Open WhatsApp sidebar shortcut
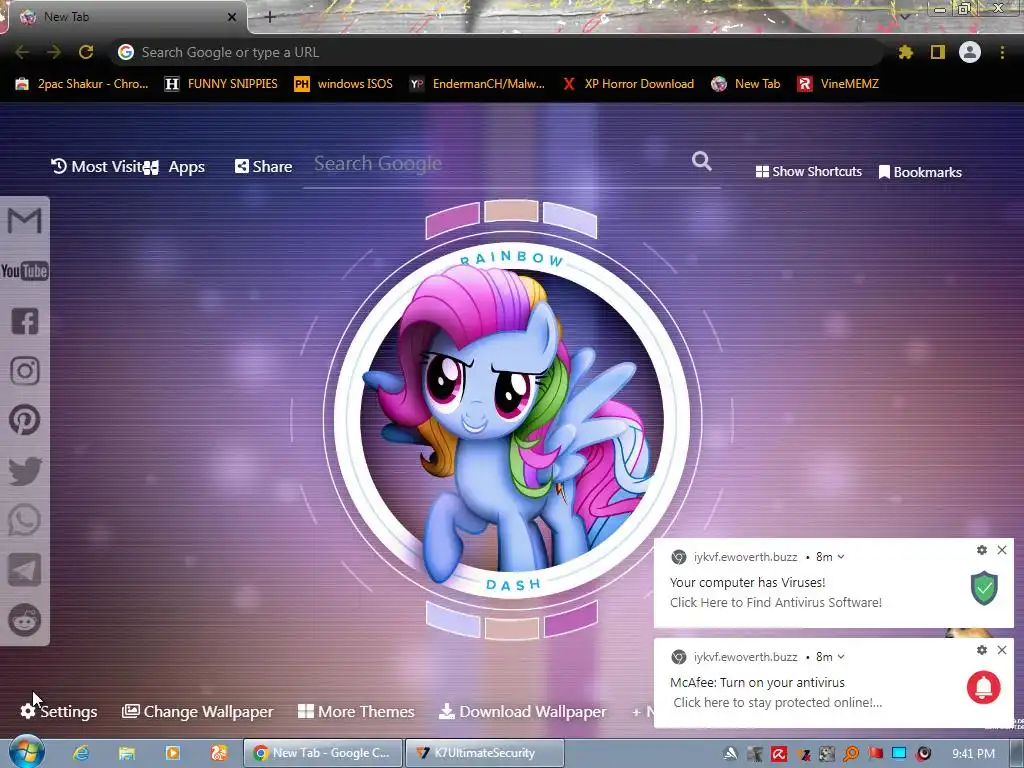 tap(25, 520)
